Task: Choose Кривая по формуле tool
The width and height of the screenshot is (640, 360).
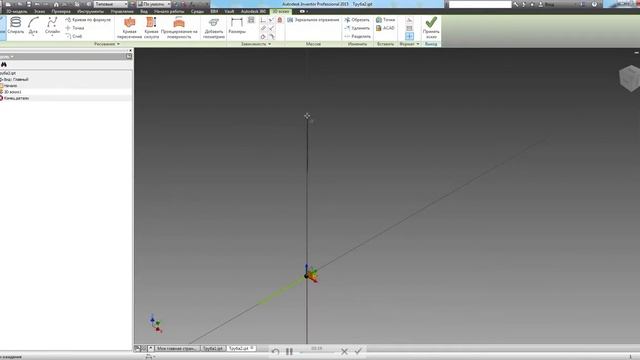Action: [x=88, y=20]
